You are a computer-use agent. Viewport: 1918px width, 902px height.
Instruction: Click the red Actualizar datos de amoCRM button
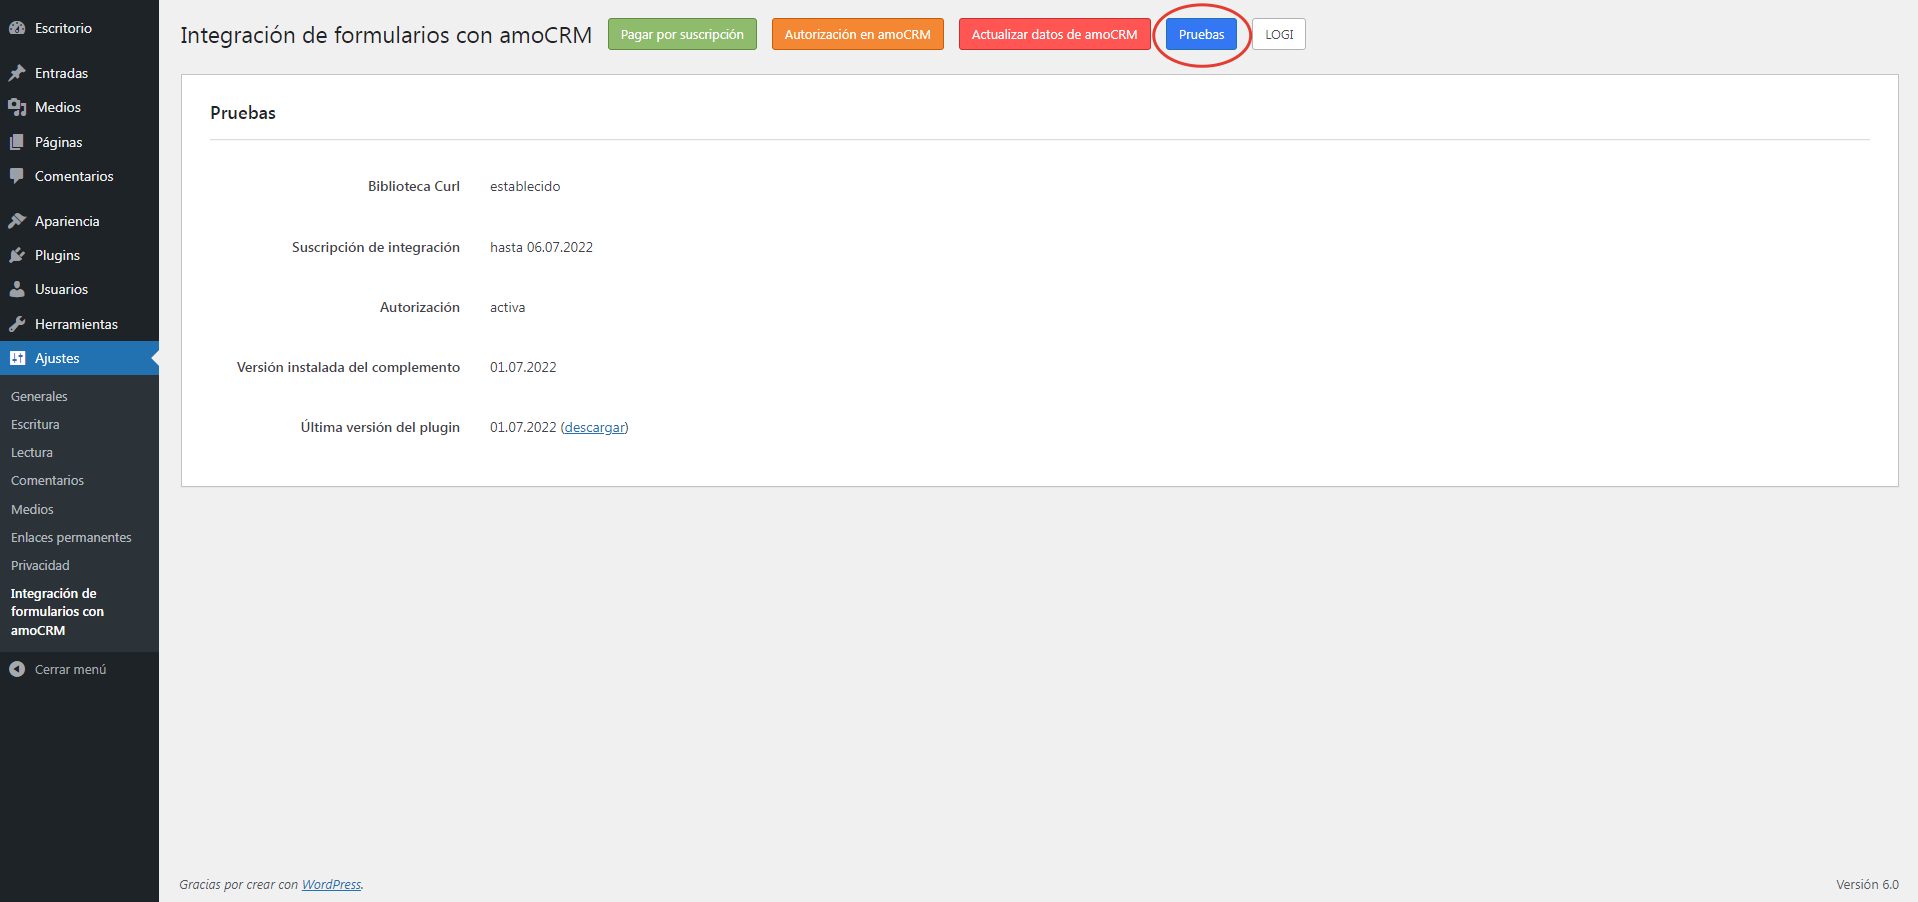tap(1054, 34)
